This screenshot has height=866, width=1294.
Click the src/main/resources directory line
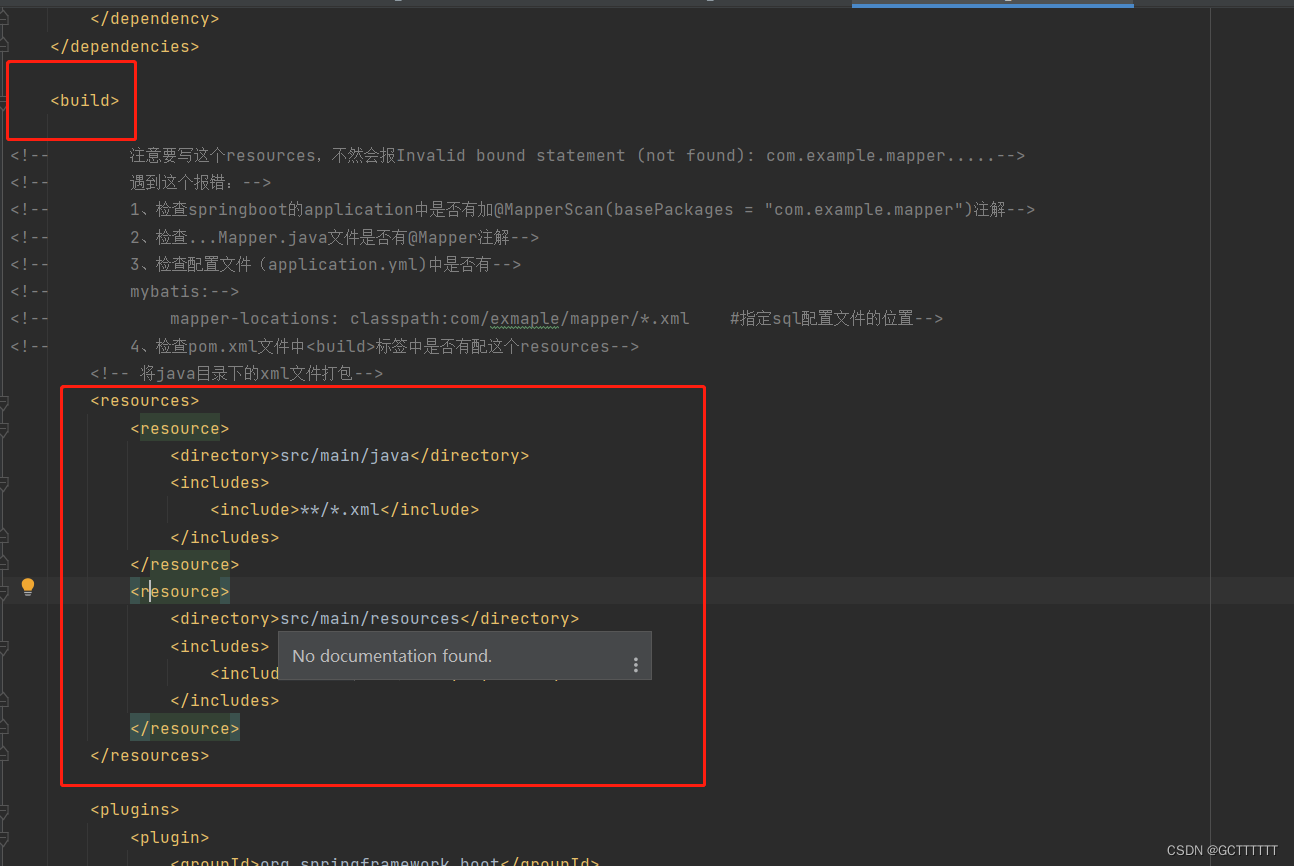click(x=375, y=619)
